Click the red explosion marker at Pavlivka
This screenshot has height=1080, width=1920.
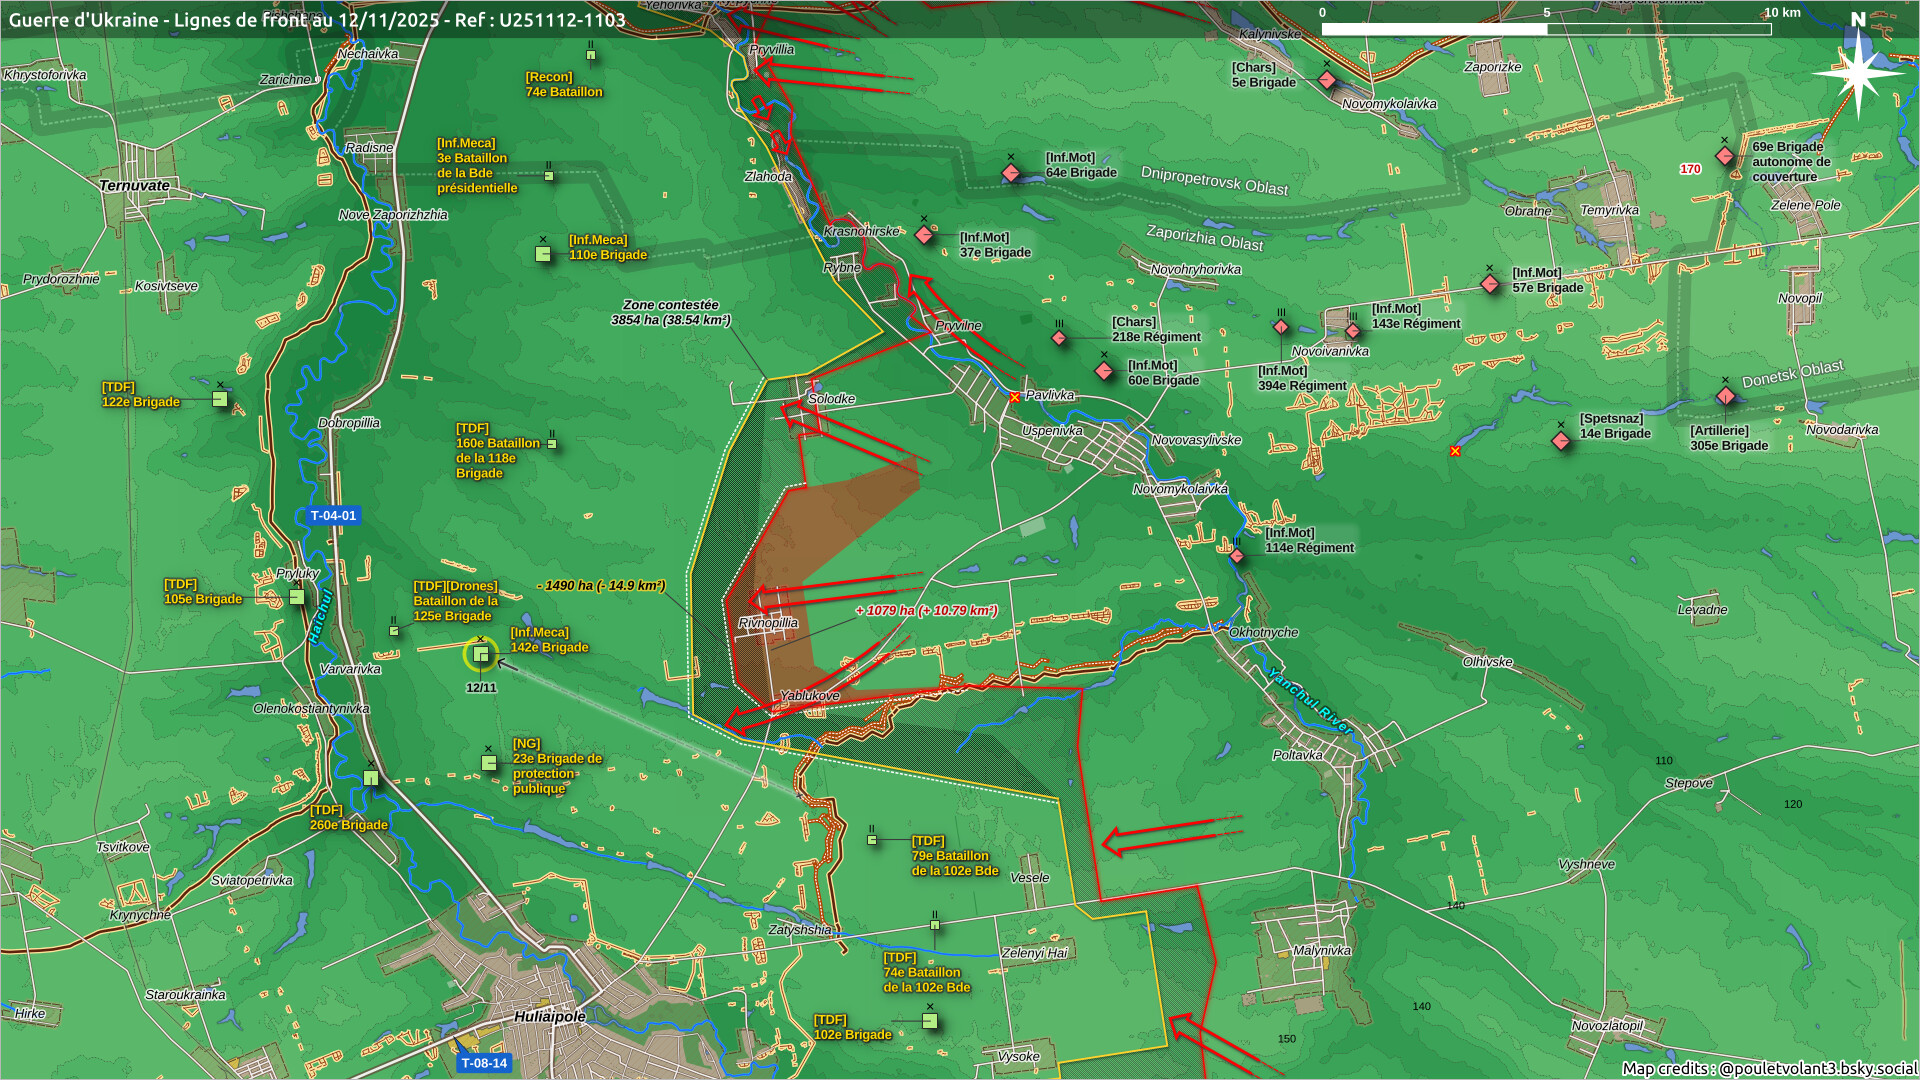click(1015, 397)
